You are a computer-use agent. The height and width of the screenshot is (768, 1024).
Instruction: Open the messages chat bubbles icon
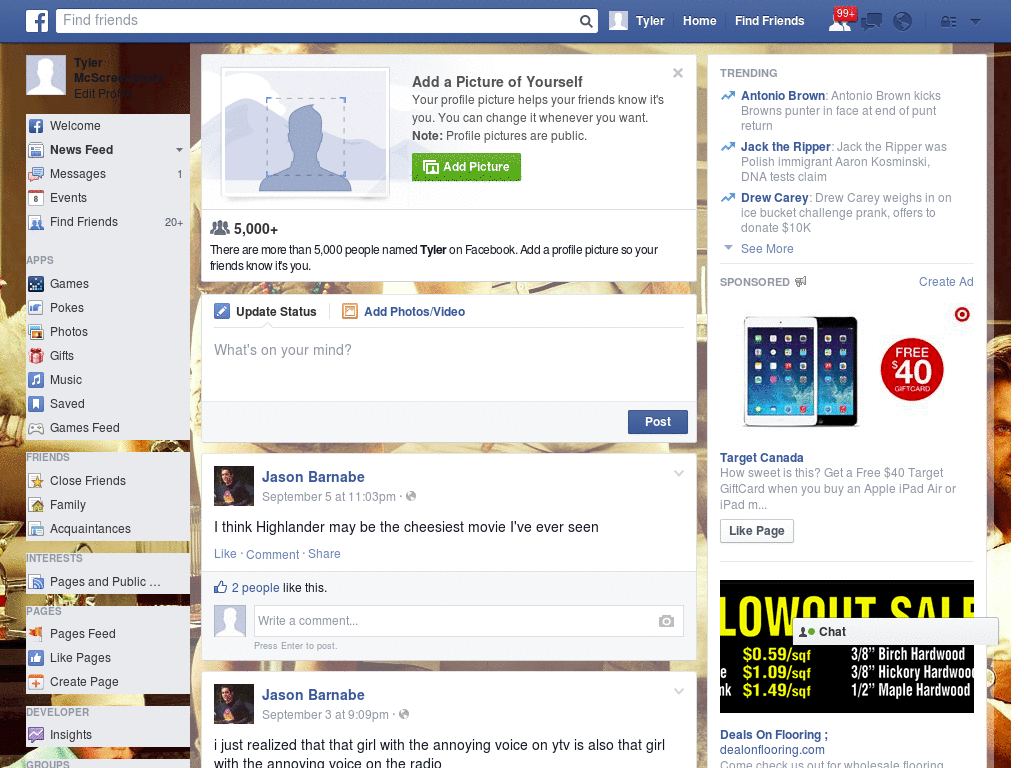[871, 22]
